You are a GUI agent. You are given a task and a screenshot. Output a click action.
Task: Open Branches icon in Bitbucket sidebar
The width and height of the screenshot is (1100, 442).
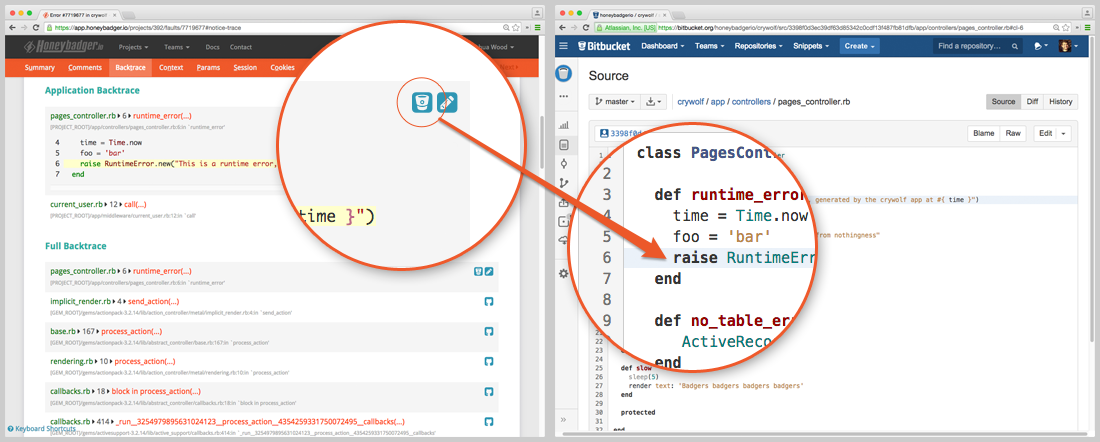(564, 183)
